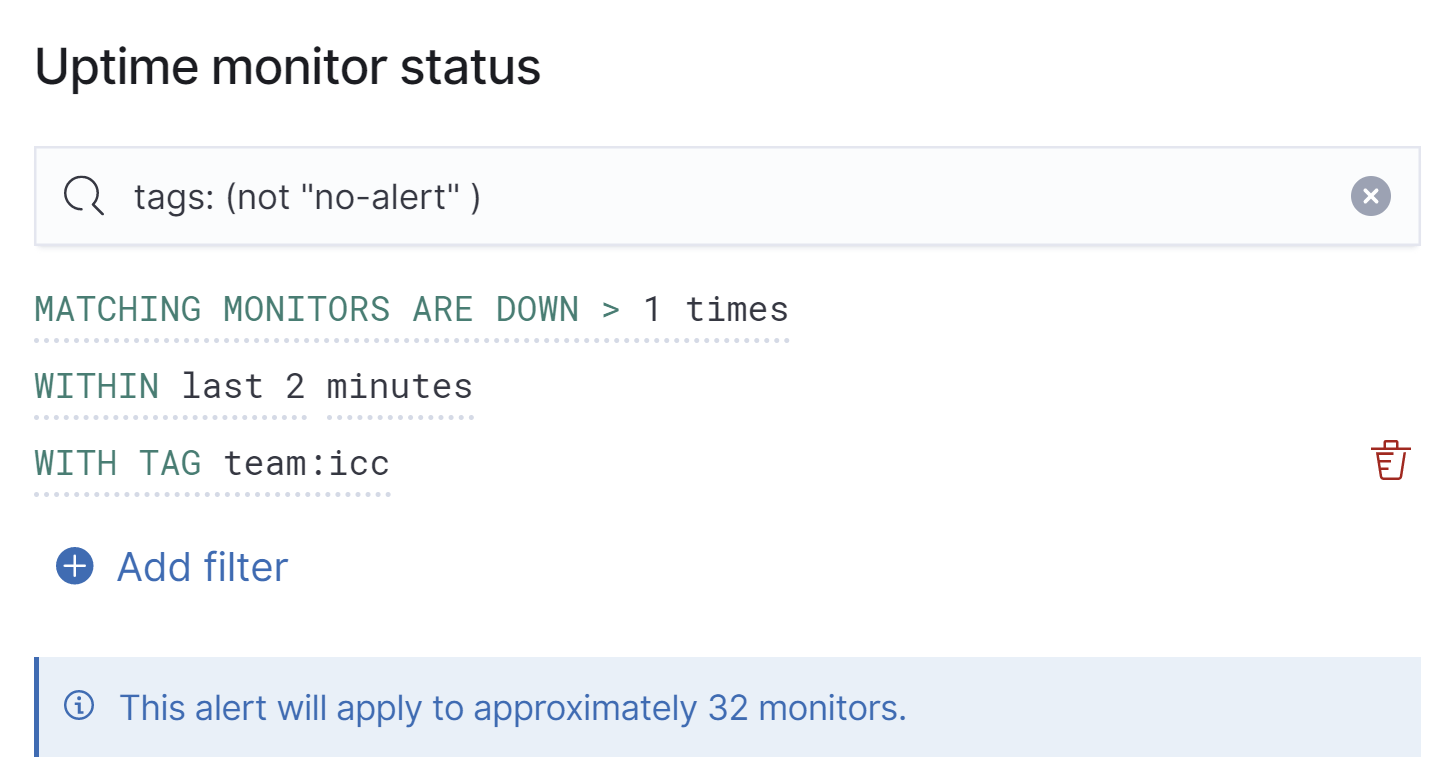1451x772 pixels.
Task: Click the blue plus icon beside Add filter
Action: (x=75, y=567)
